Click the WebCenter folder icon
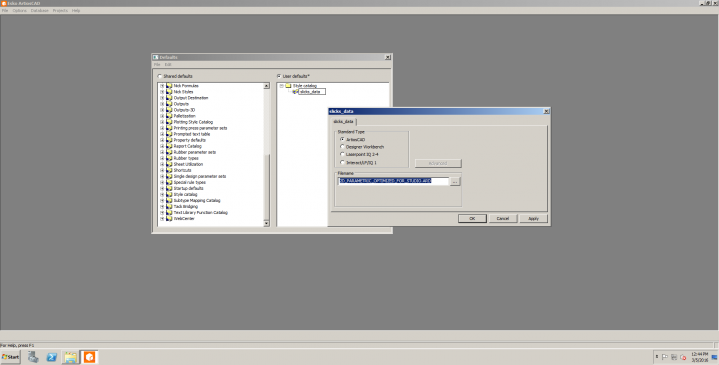This screenshot has height=365, width=719. pyautogui.click(x=169, y=219)
